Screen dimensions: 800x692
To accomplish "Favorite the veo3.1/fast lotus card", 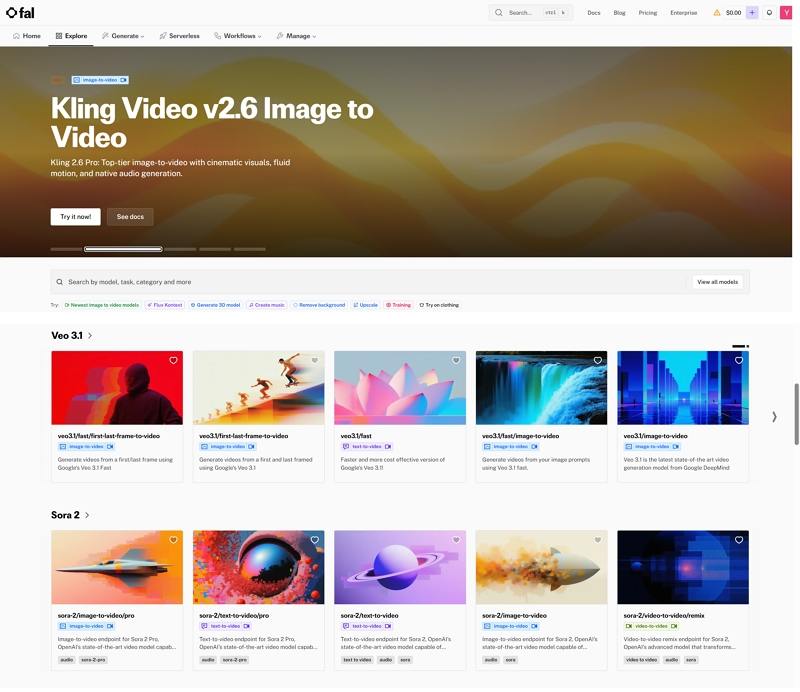I will point(456,360).
